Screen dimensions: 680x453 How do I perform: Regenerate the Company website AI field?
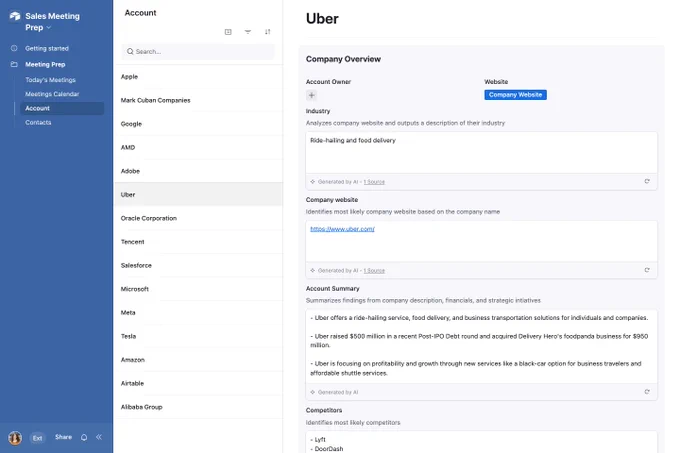tap(647, 270)
